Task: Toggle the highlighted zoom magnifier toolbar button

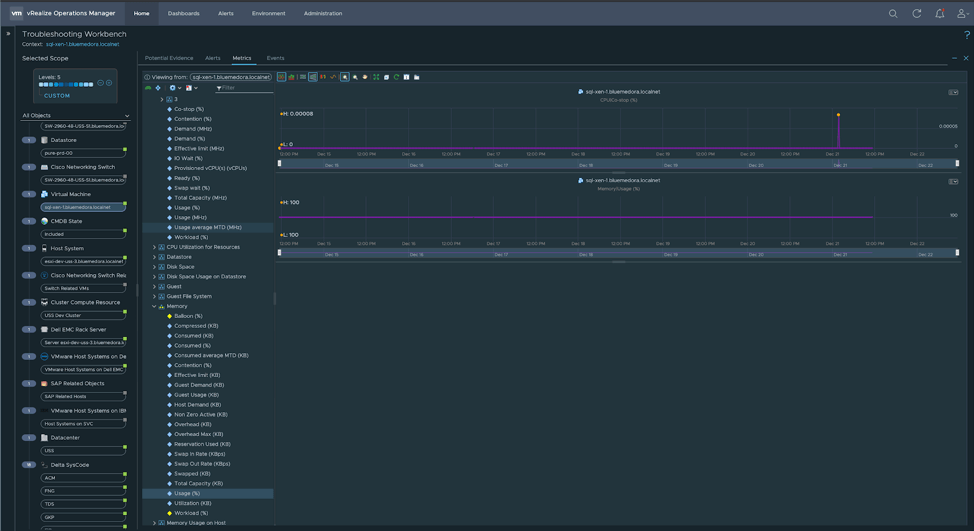Action: coord(345,77)
